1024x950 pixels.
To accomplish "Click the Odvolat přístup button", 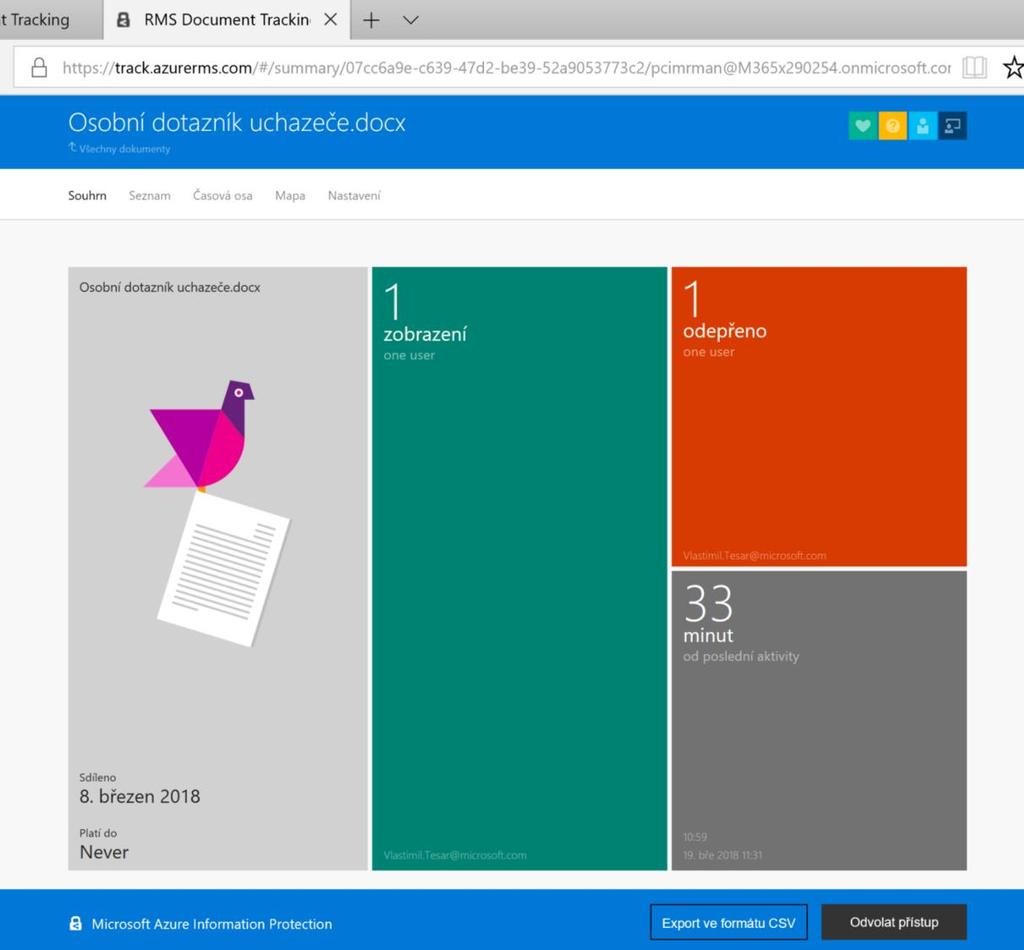I will coord(894,922).
